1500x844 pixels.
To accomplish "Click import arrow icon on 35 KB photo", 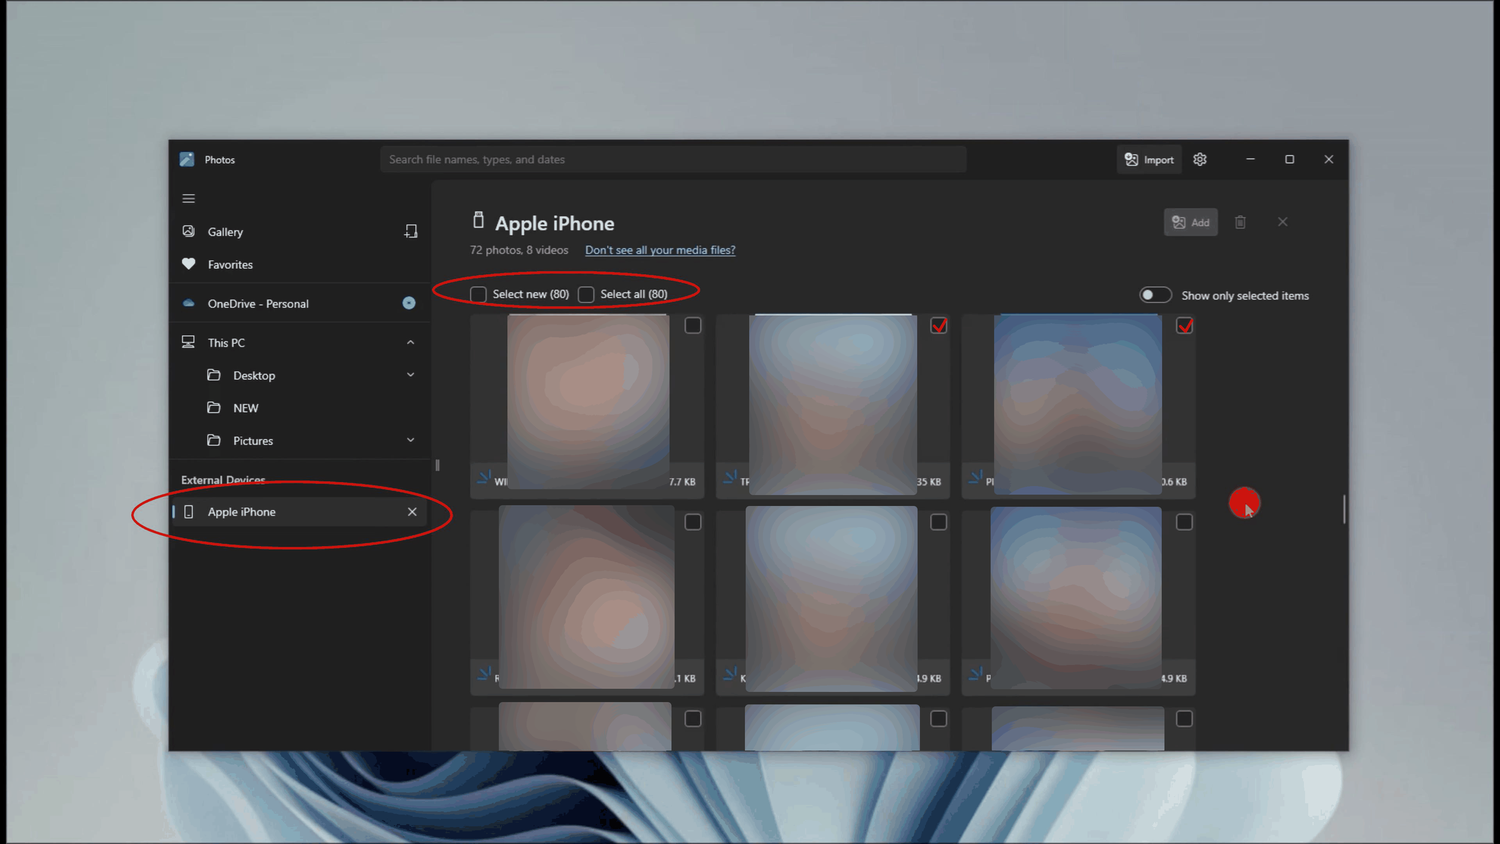I will coord(730,478).
